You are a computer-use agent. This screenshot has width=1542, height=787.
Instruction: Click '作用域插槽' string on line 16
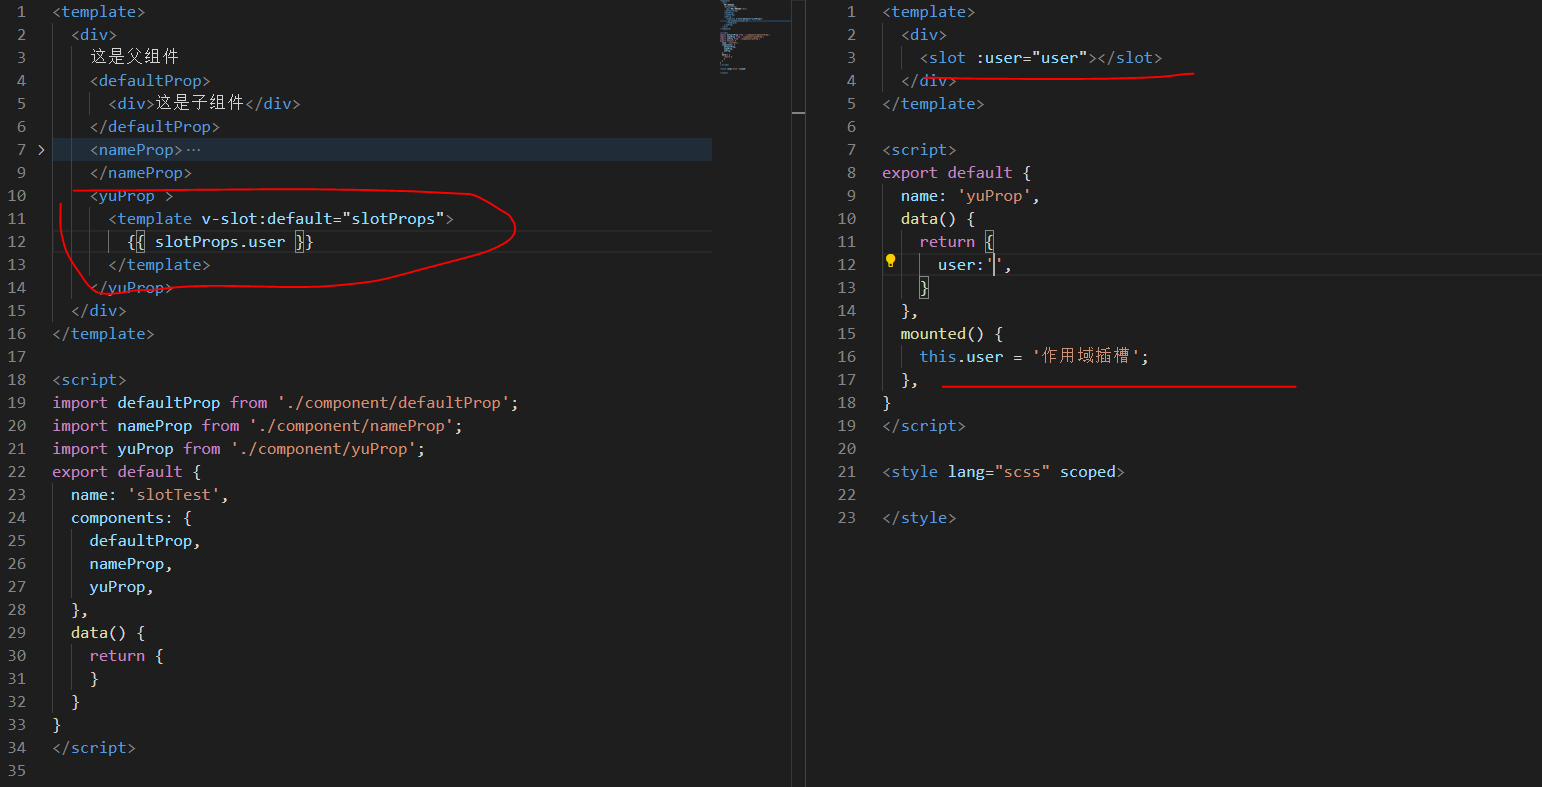[1086, 356]
